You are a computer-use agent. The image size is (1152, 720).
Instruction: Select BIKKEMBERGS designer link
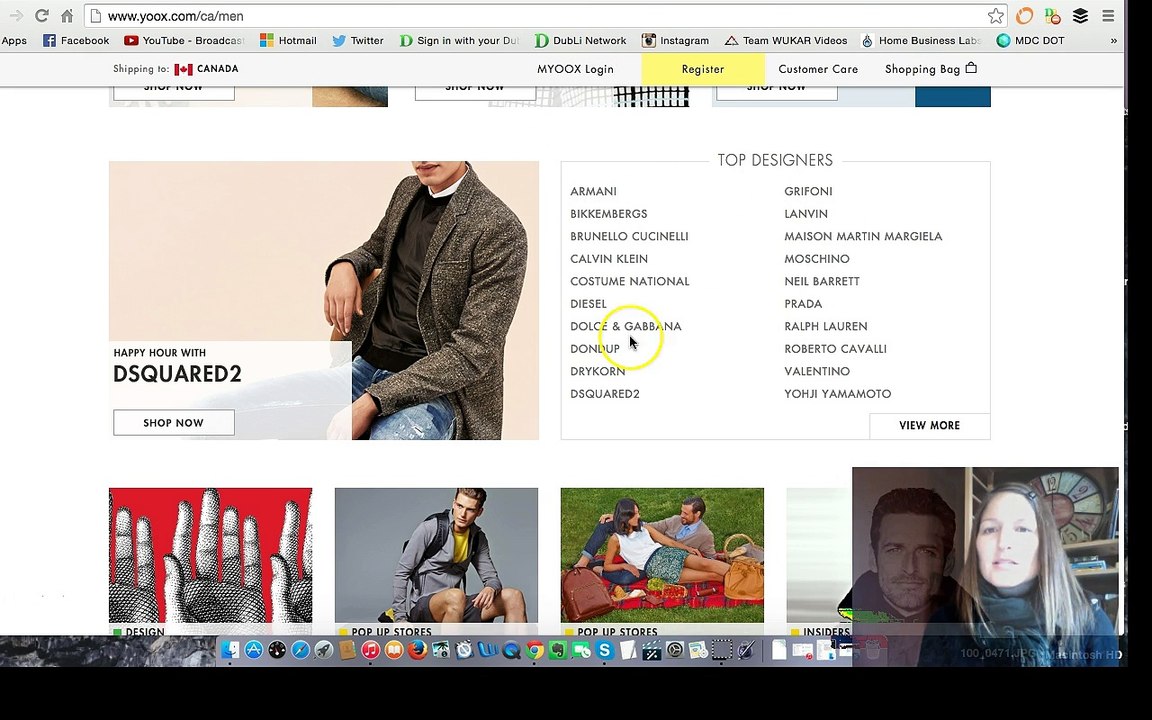pos(608,214)
